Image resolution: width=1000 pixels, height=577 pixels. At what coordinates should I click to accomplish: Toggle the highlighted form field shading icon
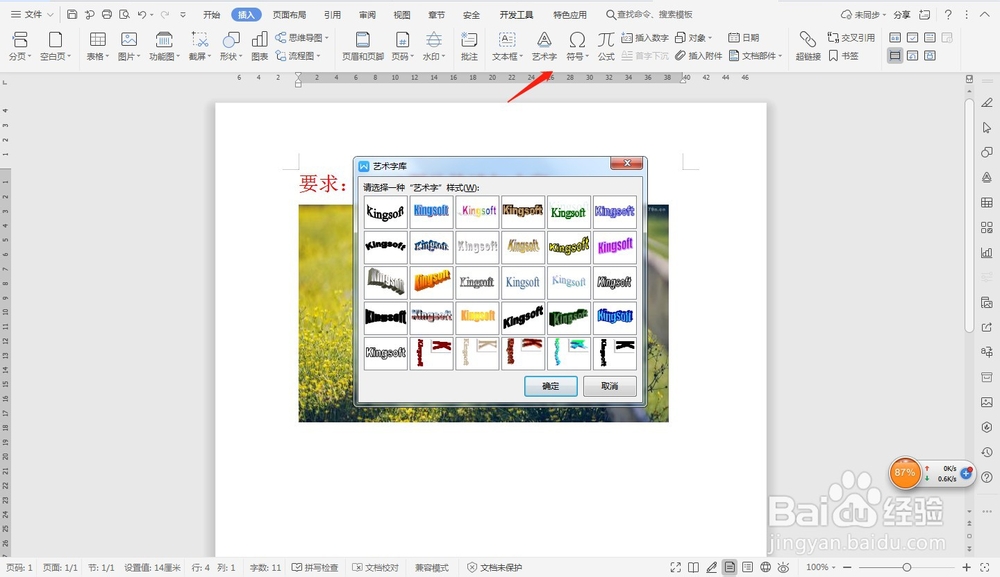click(895, 55)
